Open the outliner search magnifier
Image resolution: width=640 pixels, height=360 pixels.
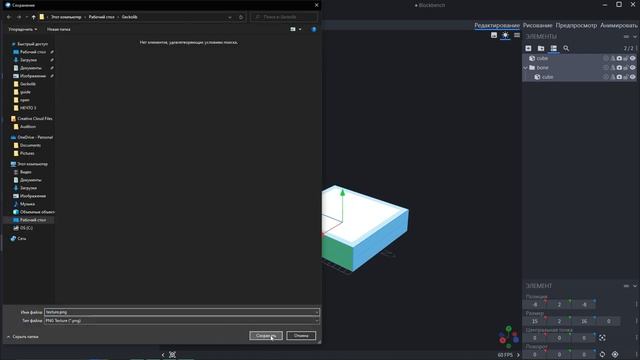pyautogui.click(x=566, y=48)
